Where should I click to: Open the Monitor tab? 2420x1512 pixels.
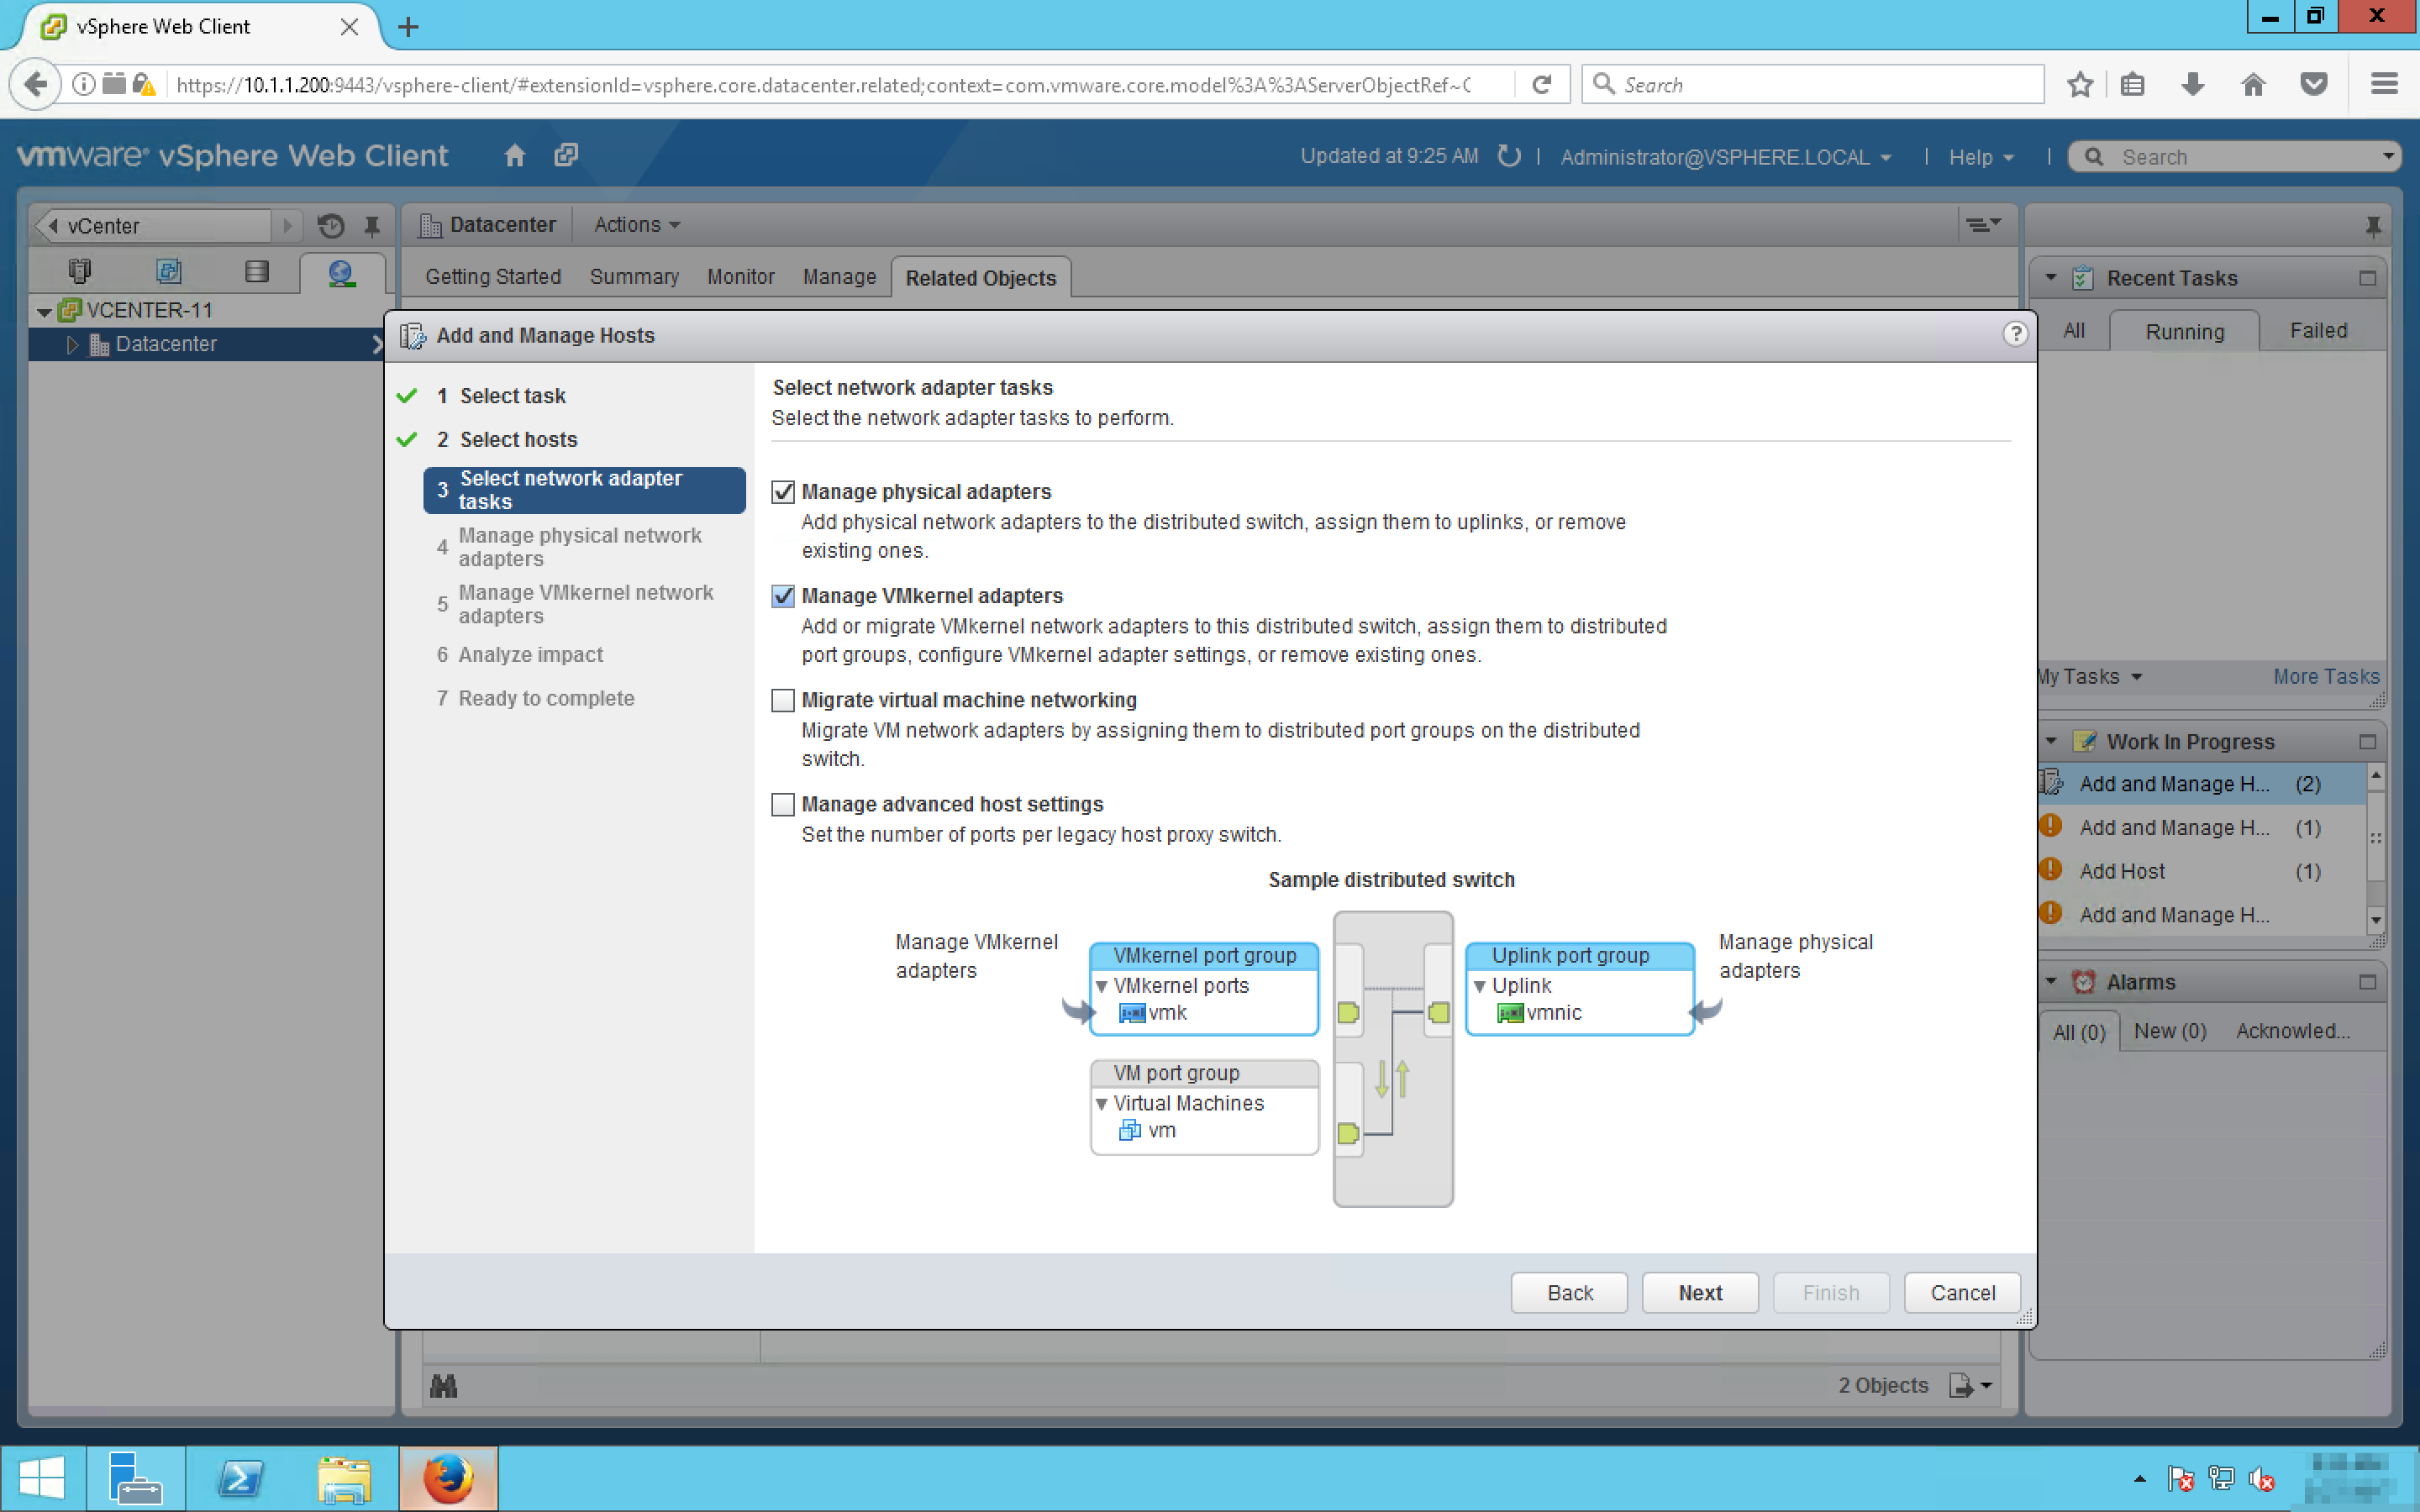click(740, 277)
